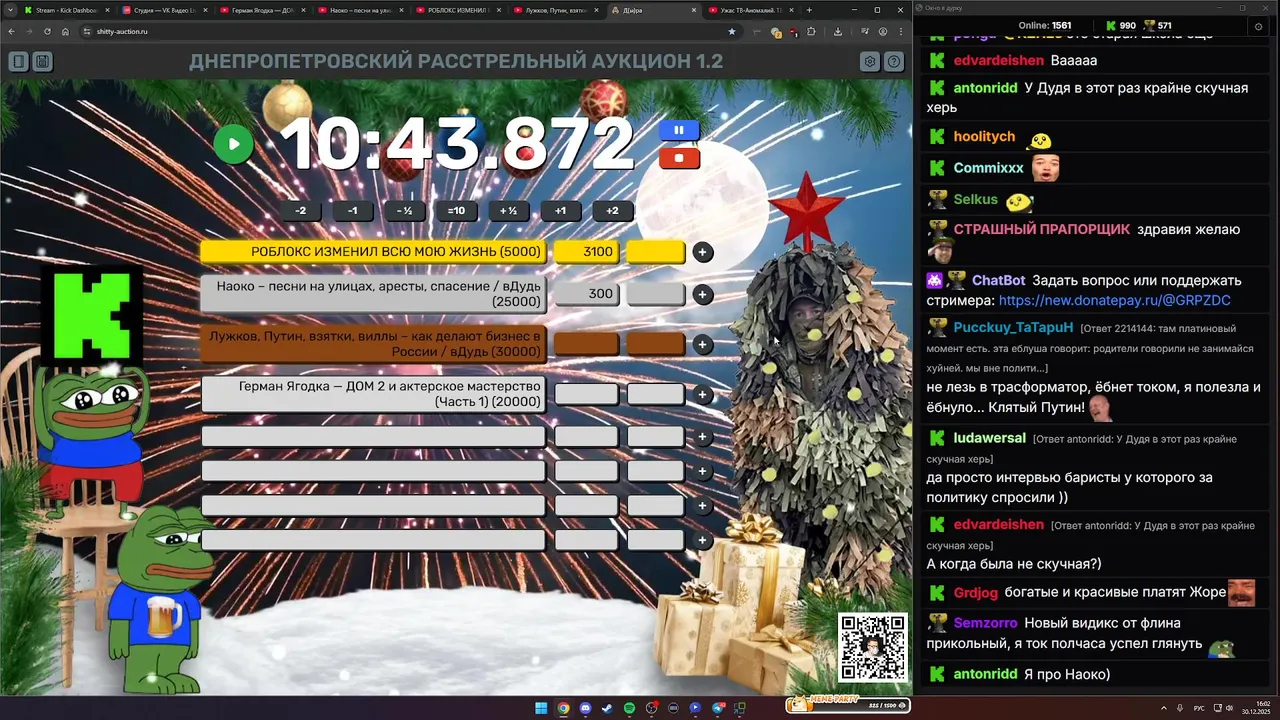The image size is (1280, 720).
Task: Click plus icon on РОБЛОКС ИЗМЕНИЛ lot row
Action: (703, 252)
